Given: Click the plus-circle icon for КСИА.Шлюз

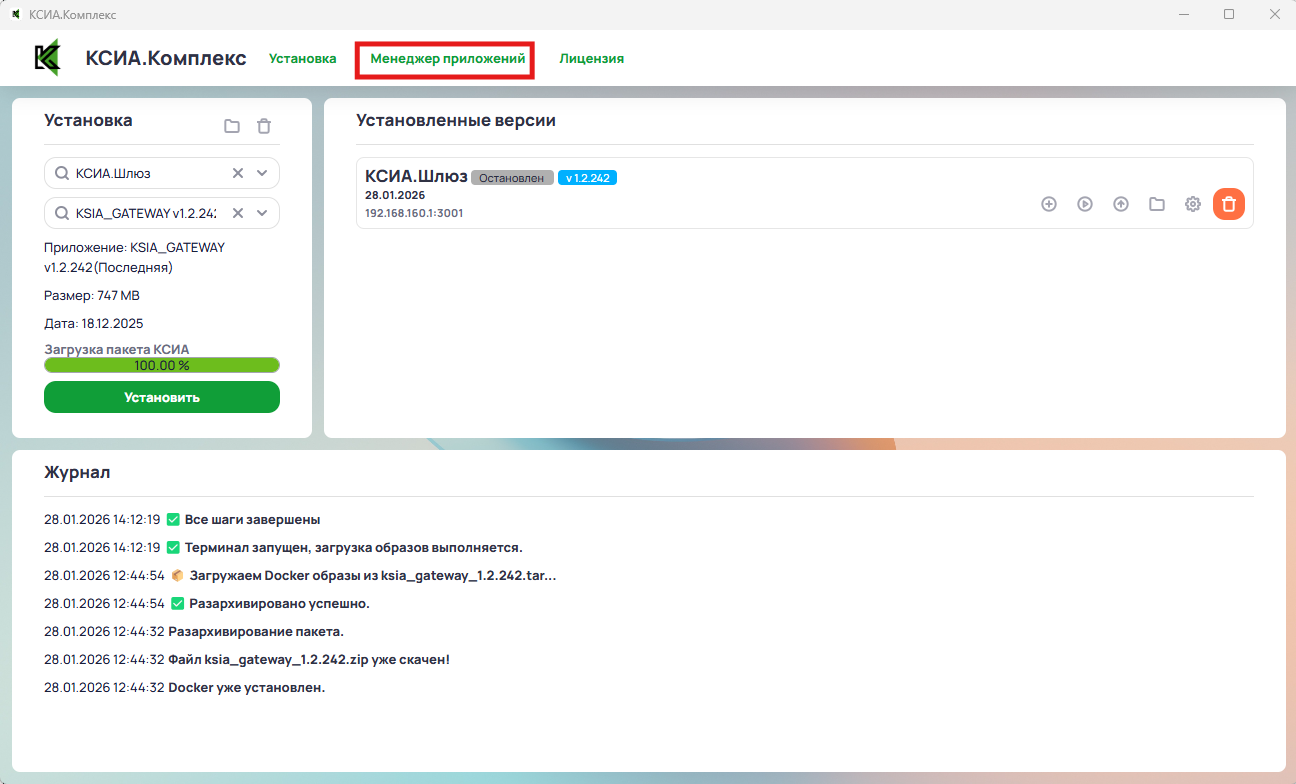Looking at the screenshot, I should point(1049,204).
